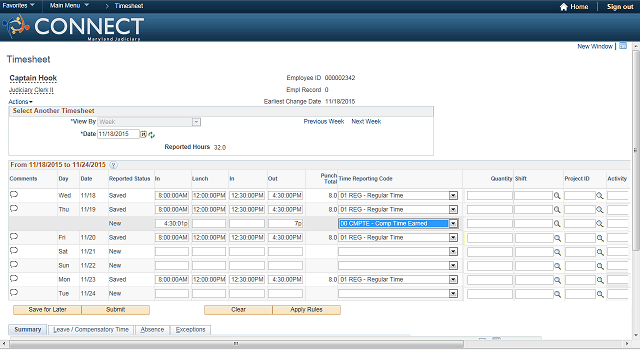The width and height of the screenshot is (640, 360).
Task: Open the Main Menu dropdown
Action: (69, 6)
